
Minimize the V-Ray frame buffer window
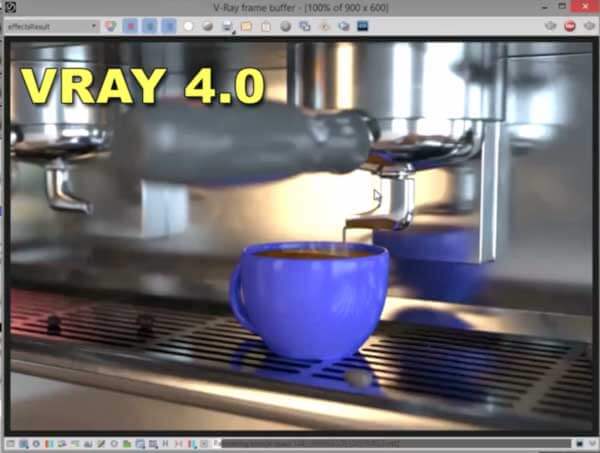[545, 6]
